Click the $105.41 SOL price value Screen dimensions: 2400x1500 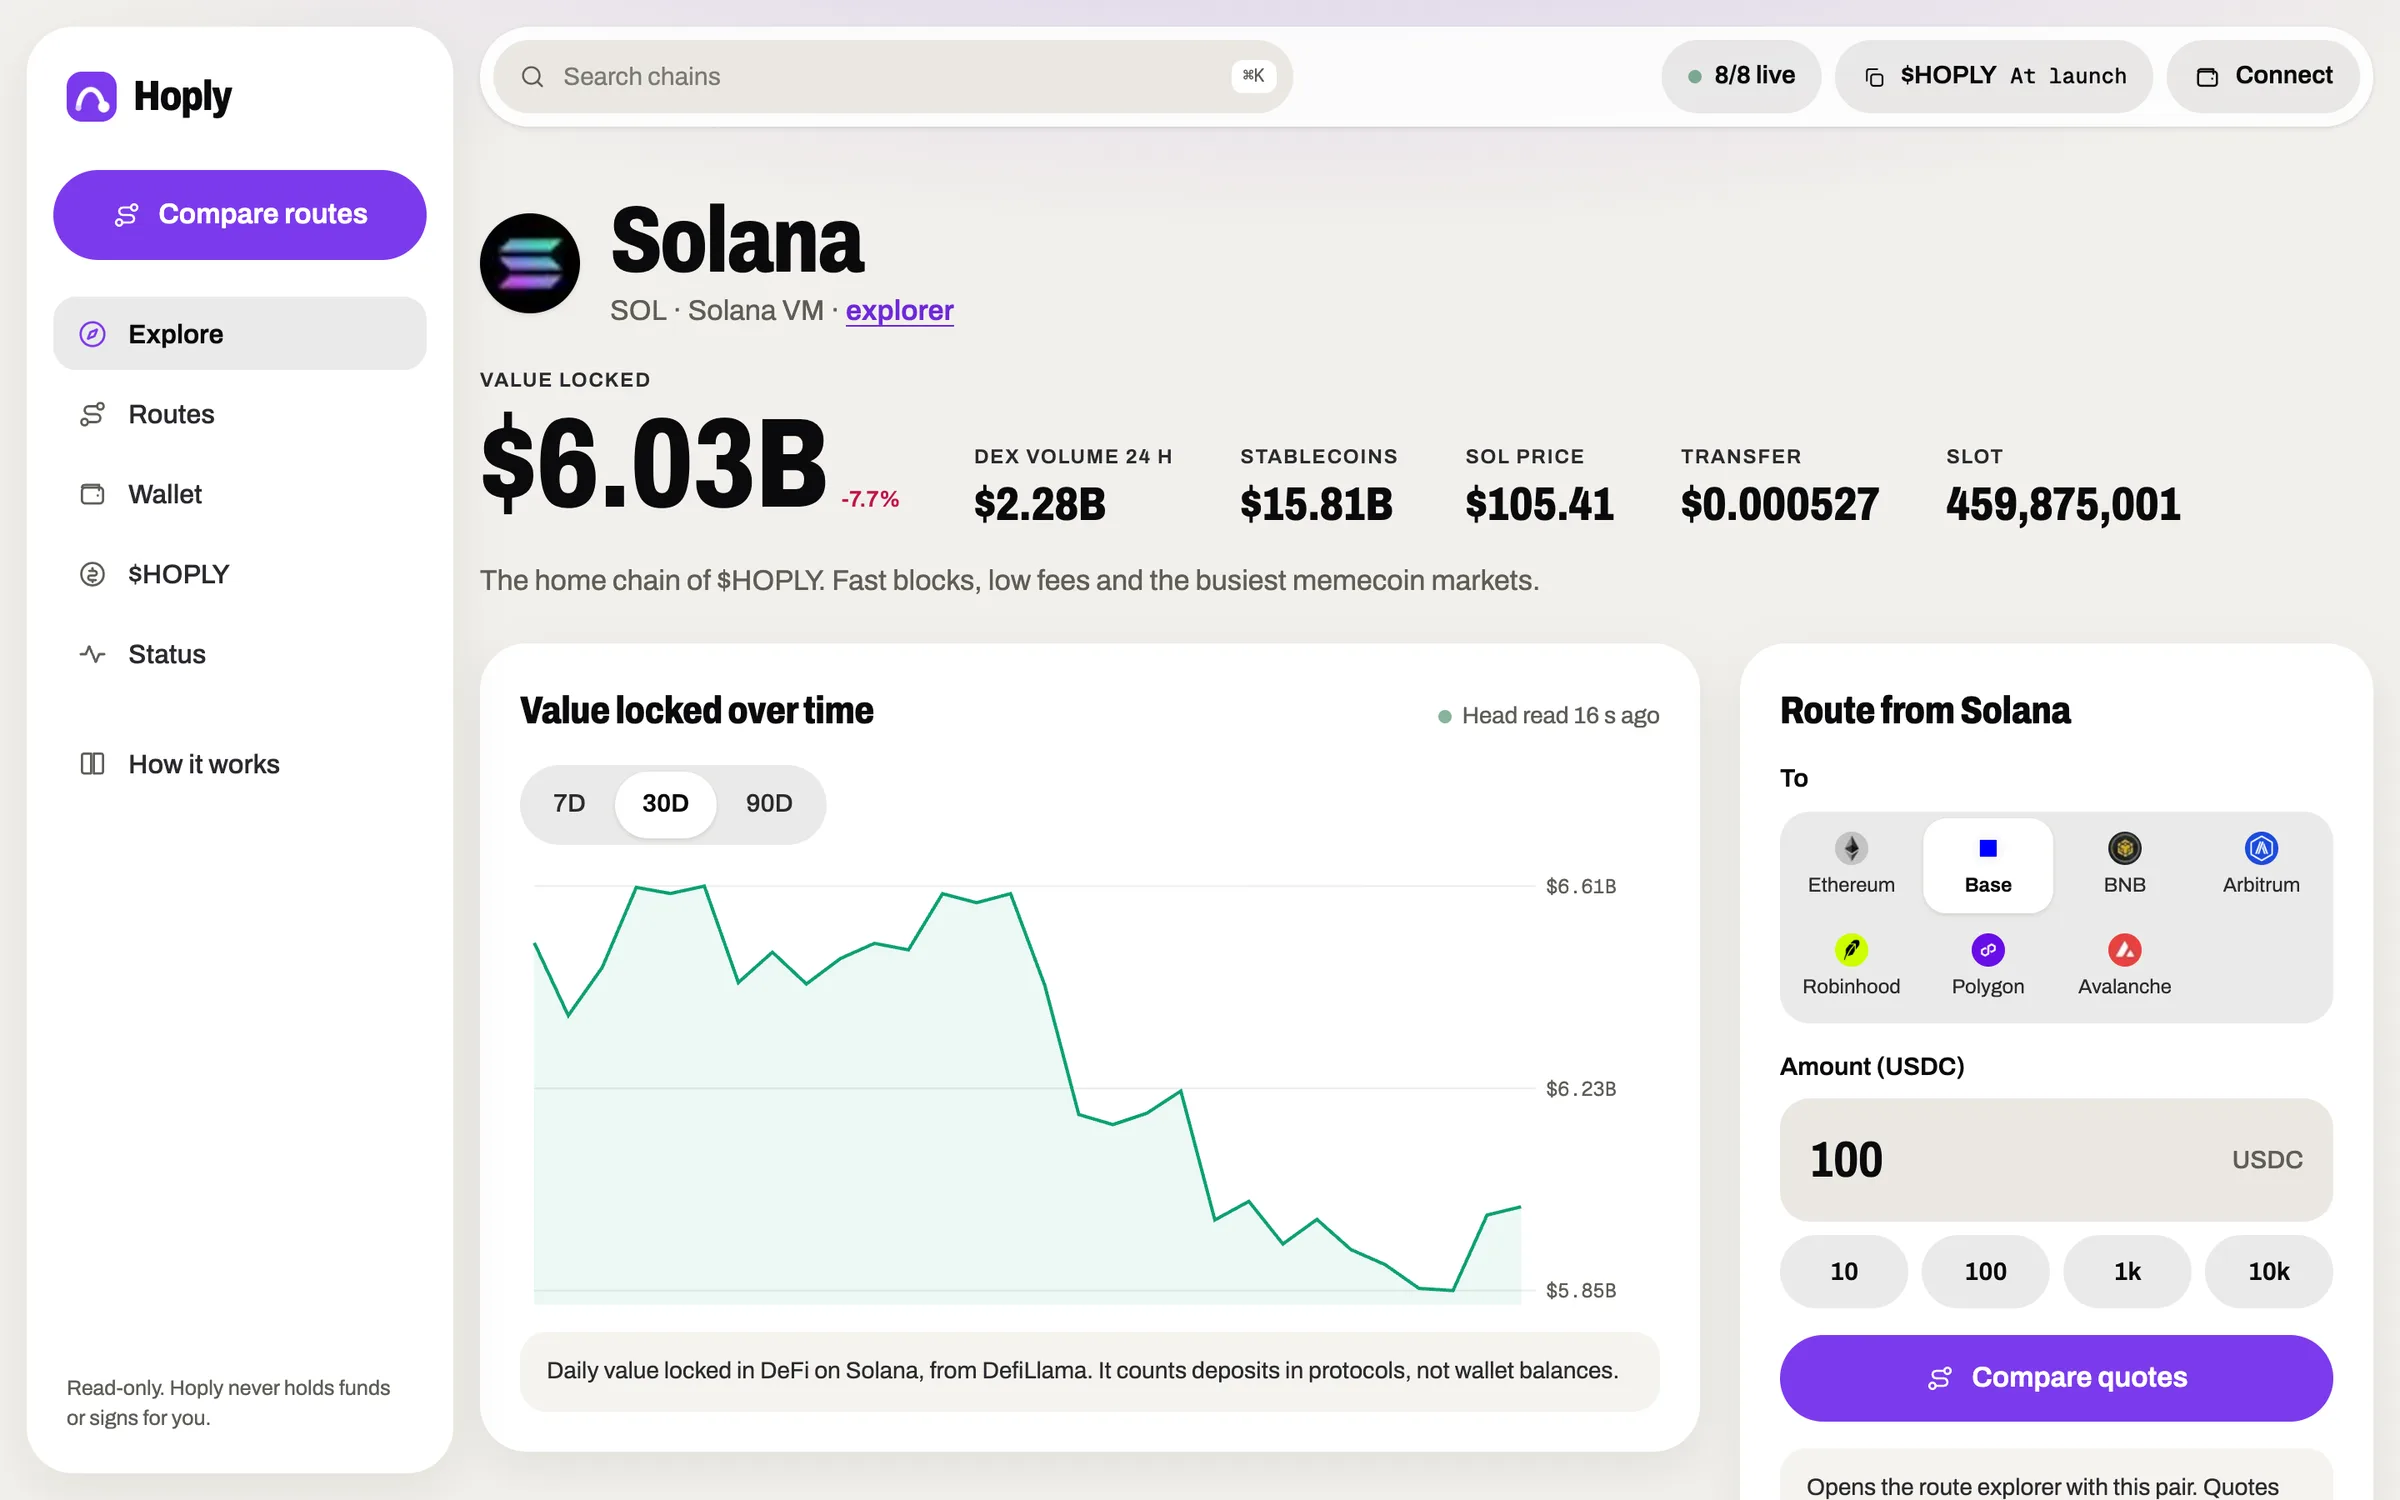click(1539, 504)
